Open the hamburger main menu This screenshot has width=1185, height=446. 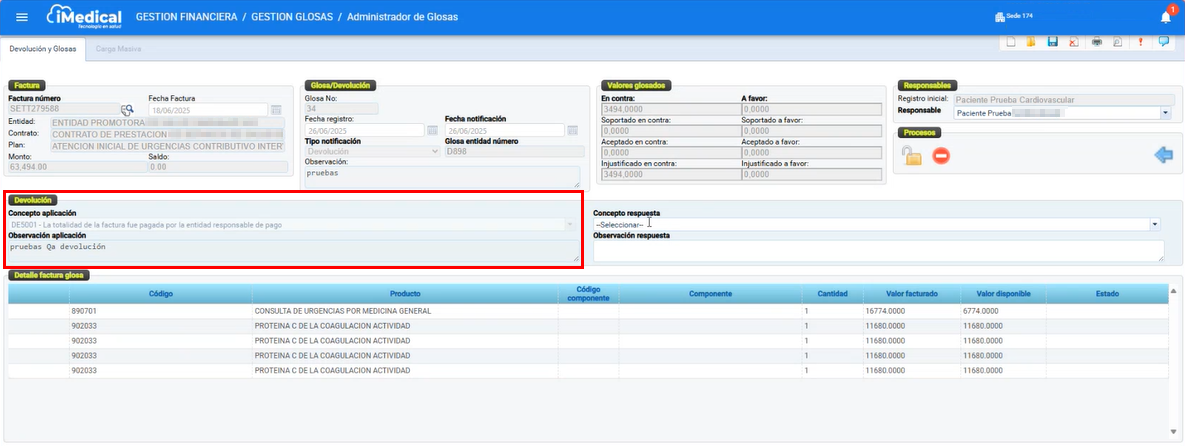(22, 17)
